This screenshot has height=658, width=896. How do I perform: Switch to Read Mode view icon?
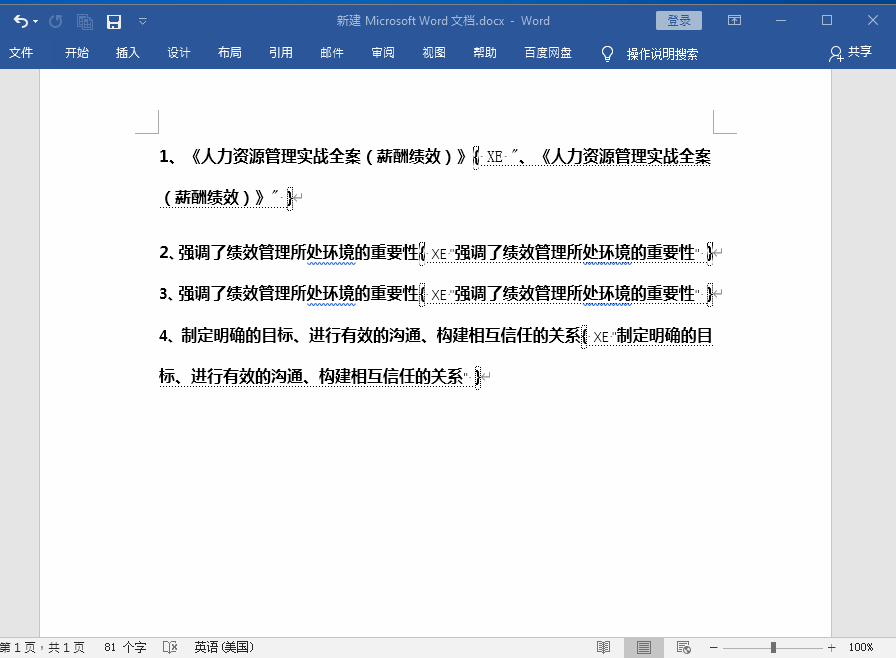[603, 647]
